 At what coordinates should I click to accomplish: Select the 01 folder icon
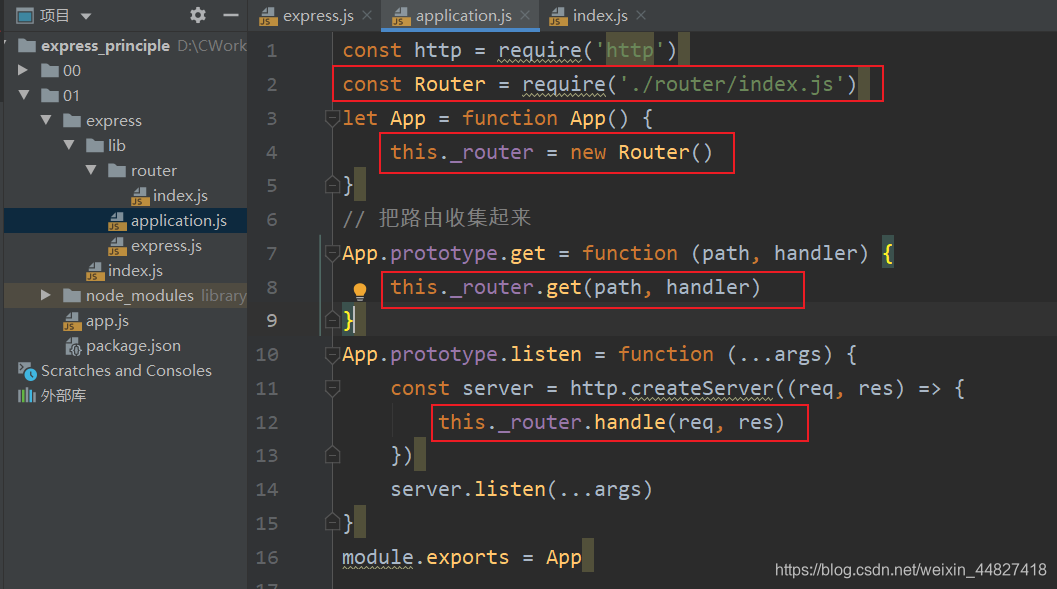(50, 95)
